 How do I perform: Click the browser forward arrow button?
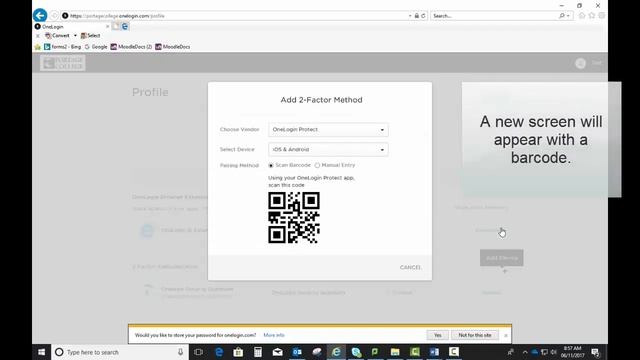[54, 16]
